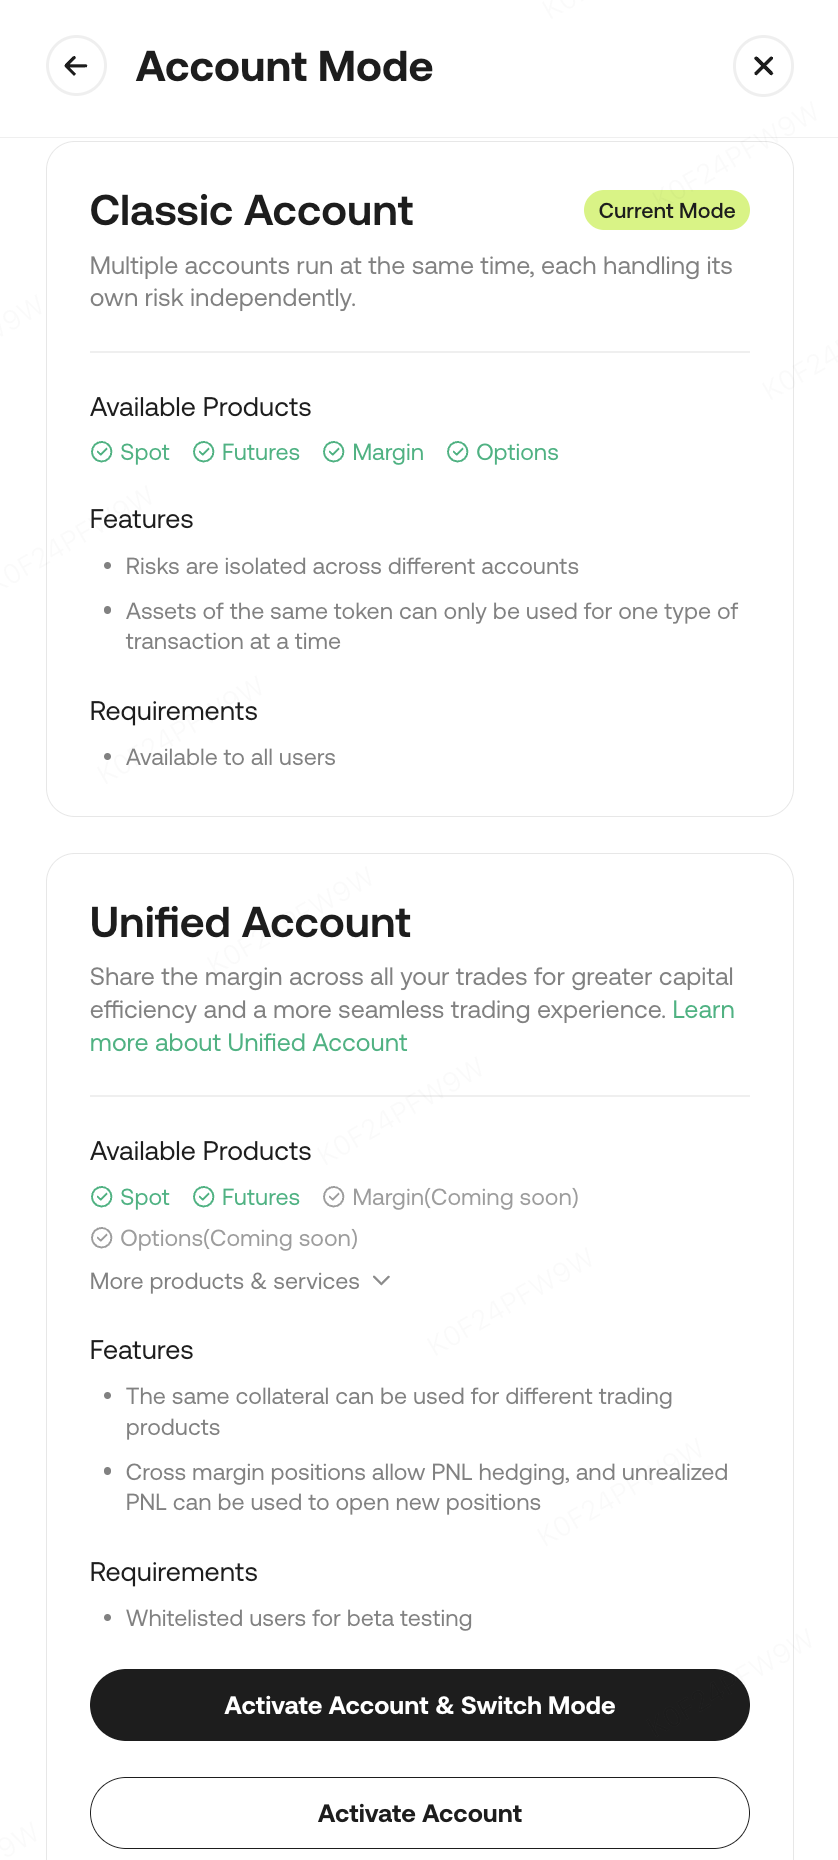
Task: Select the Classic Account heading
Action: [251, 211]
